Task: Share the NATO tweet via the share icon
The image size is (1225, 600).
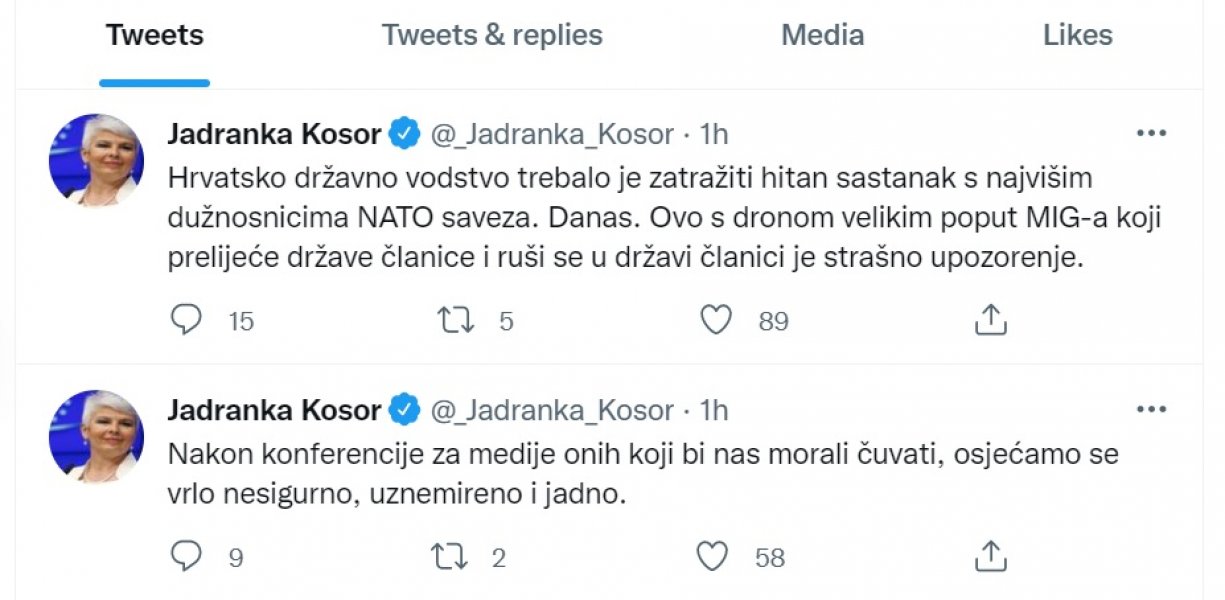Action: pos(990,317)
